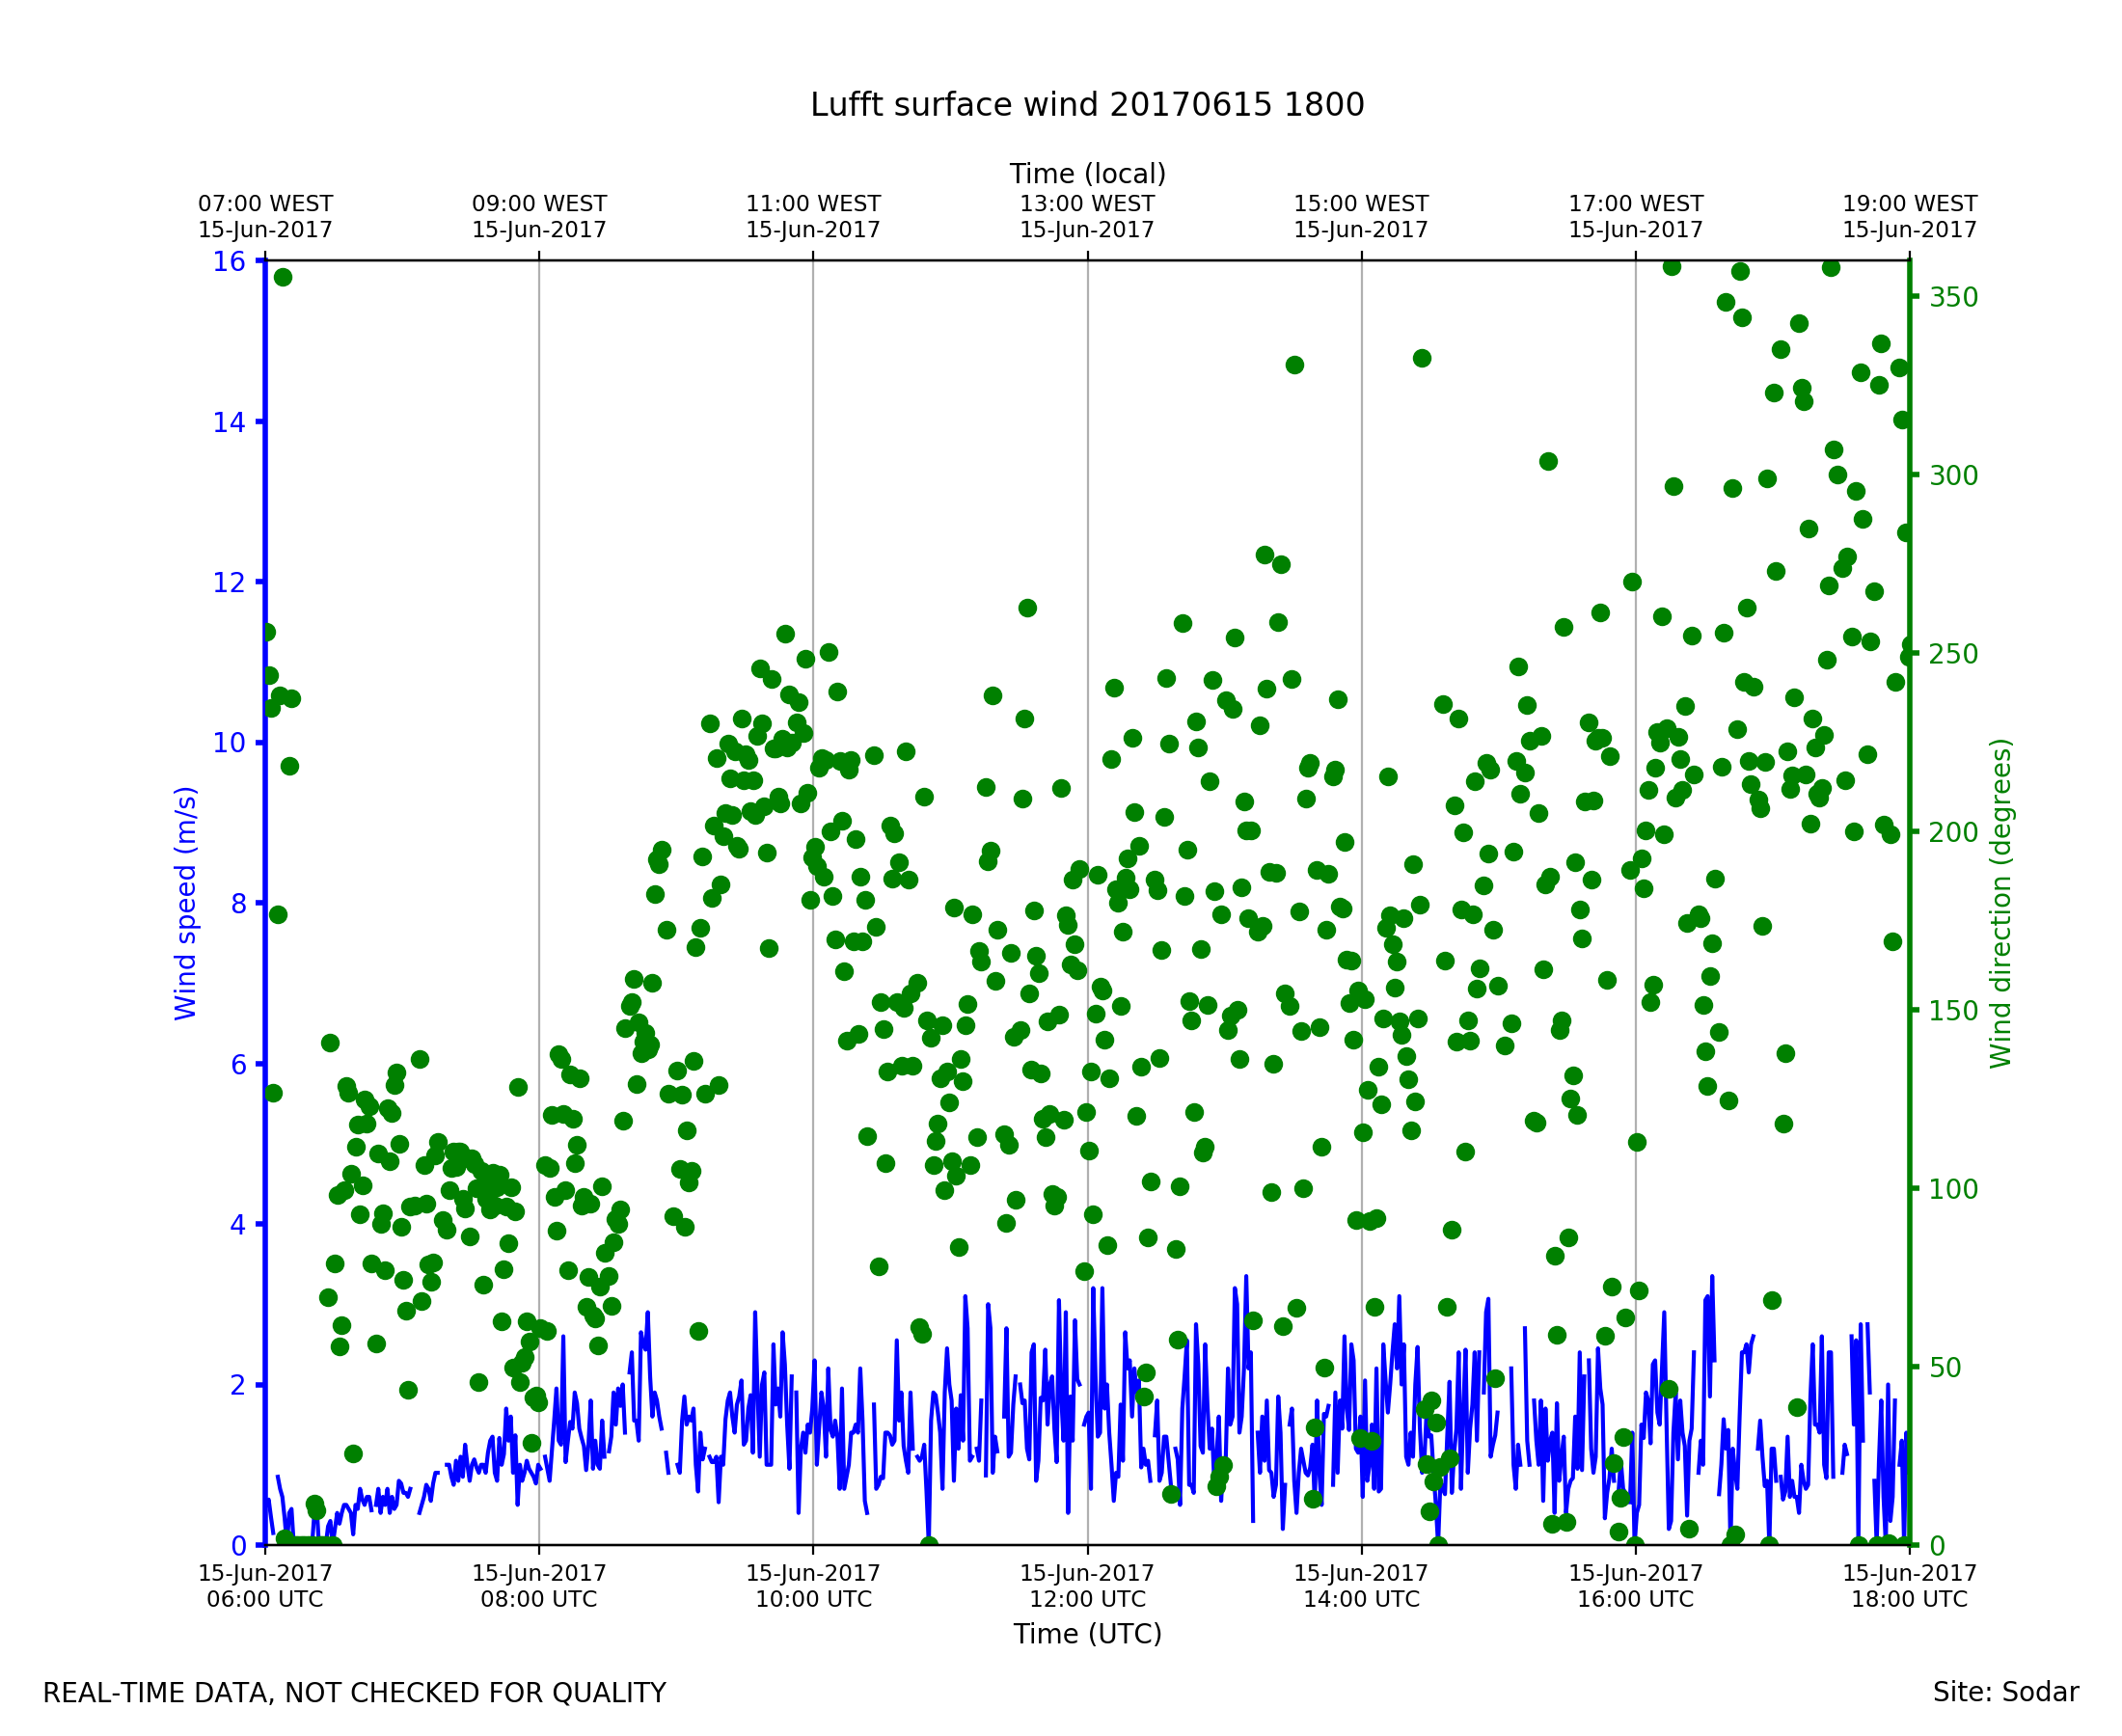Click 'REAL-TIME DATA, NOT CHECKED FOR QUALITY' notice
The height and width of the screenshot is (1736, 2122).
(354, 1693)
